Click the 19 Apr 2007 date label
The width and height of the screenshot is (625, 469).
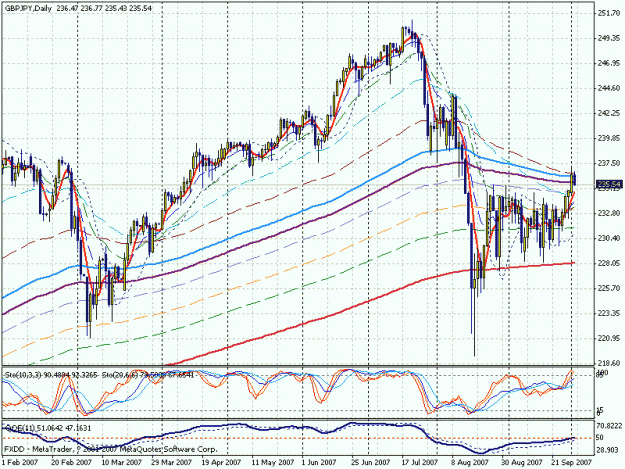click(221, 463)
